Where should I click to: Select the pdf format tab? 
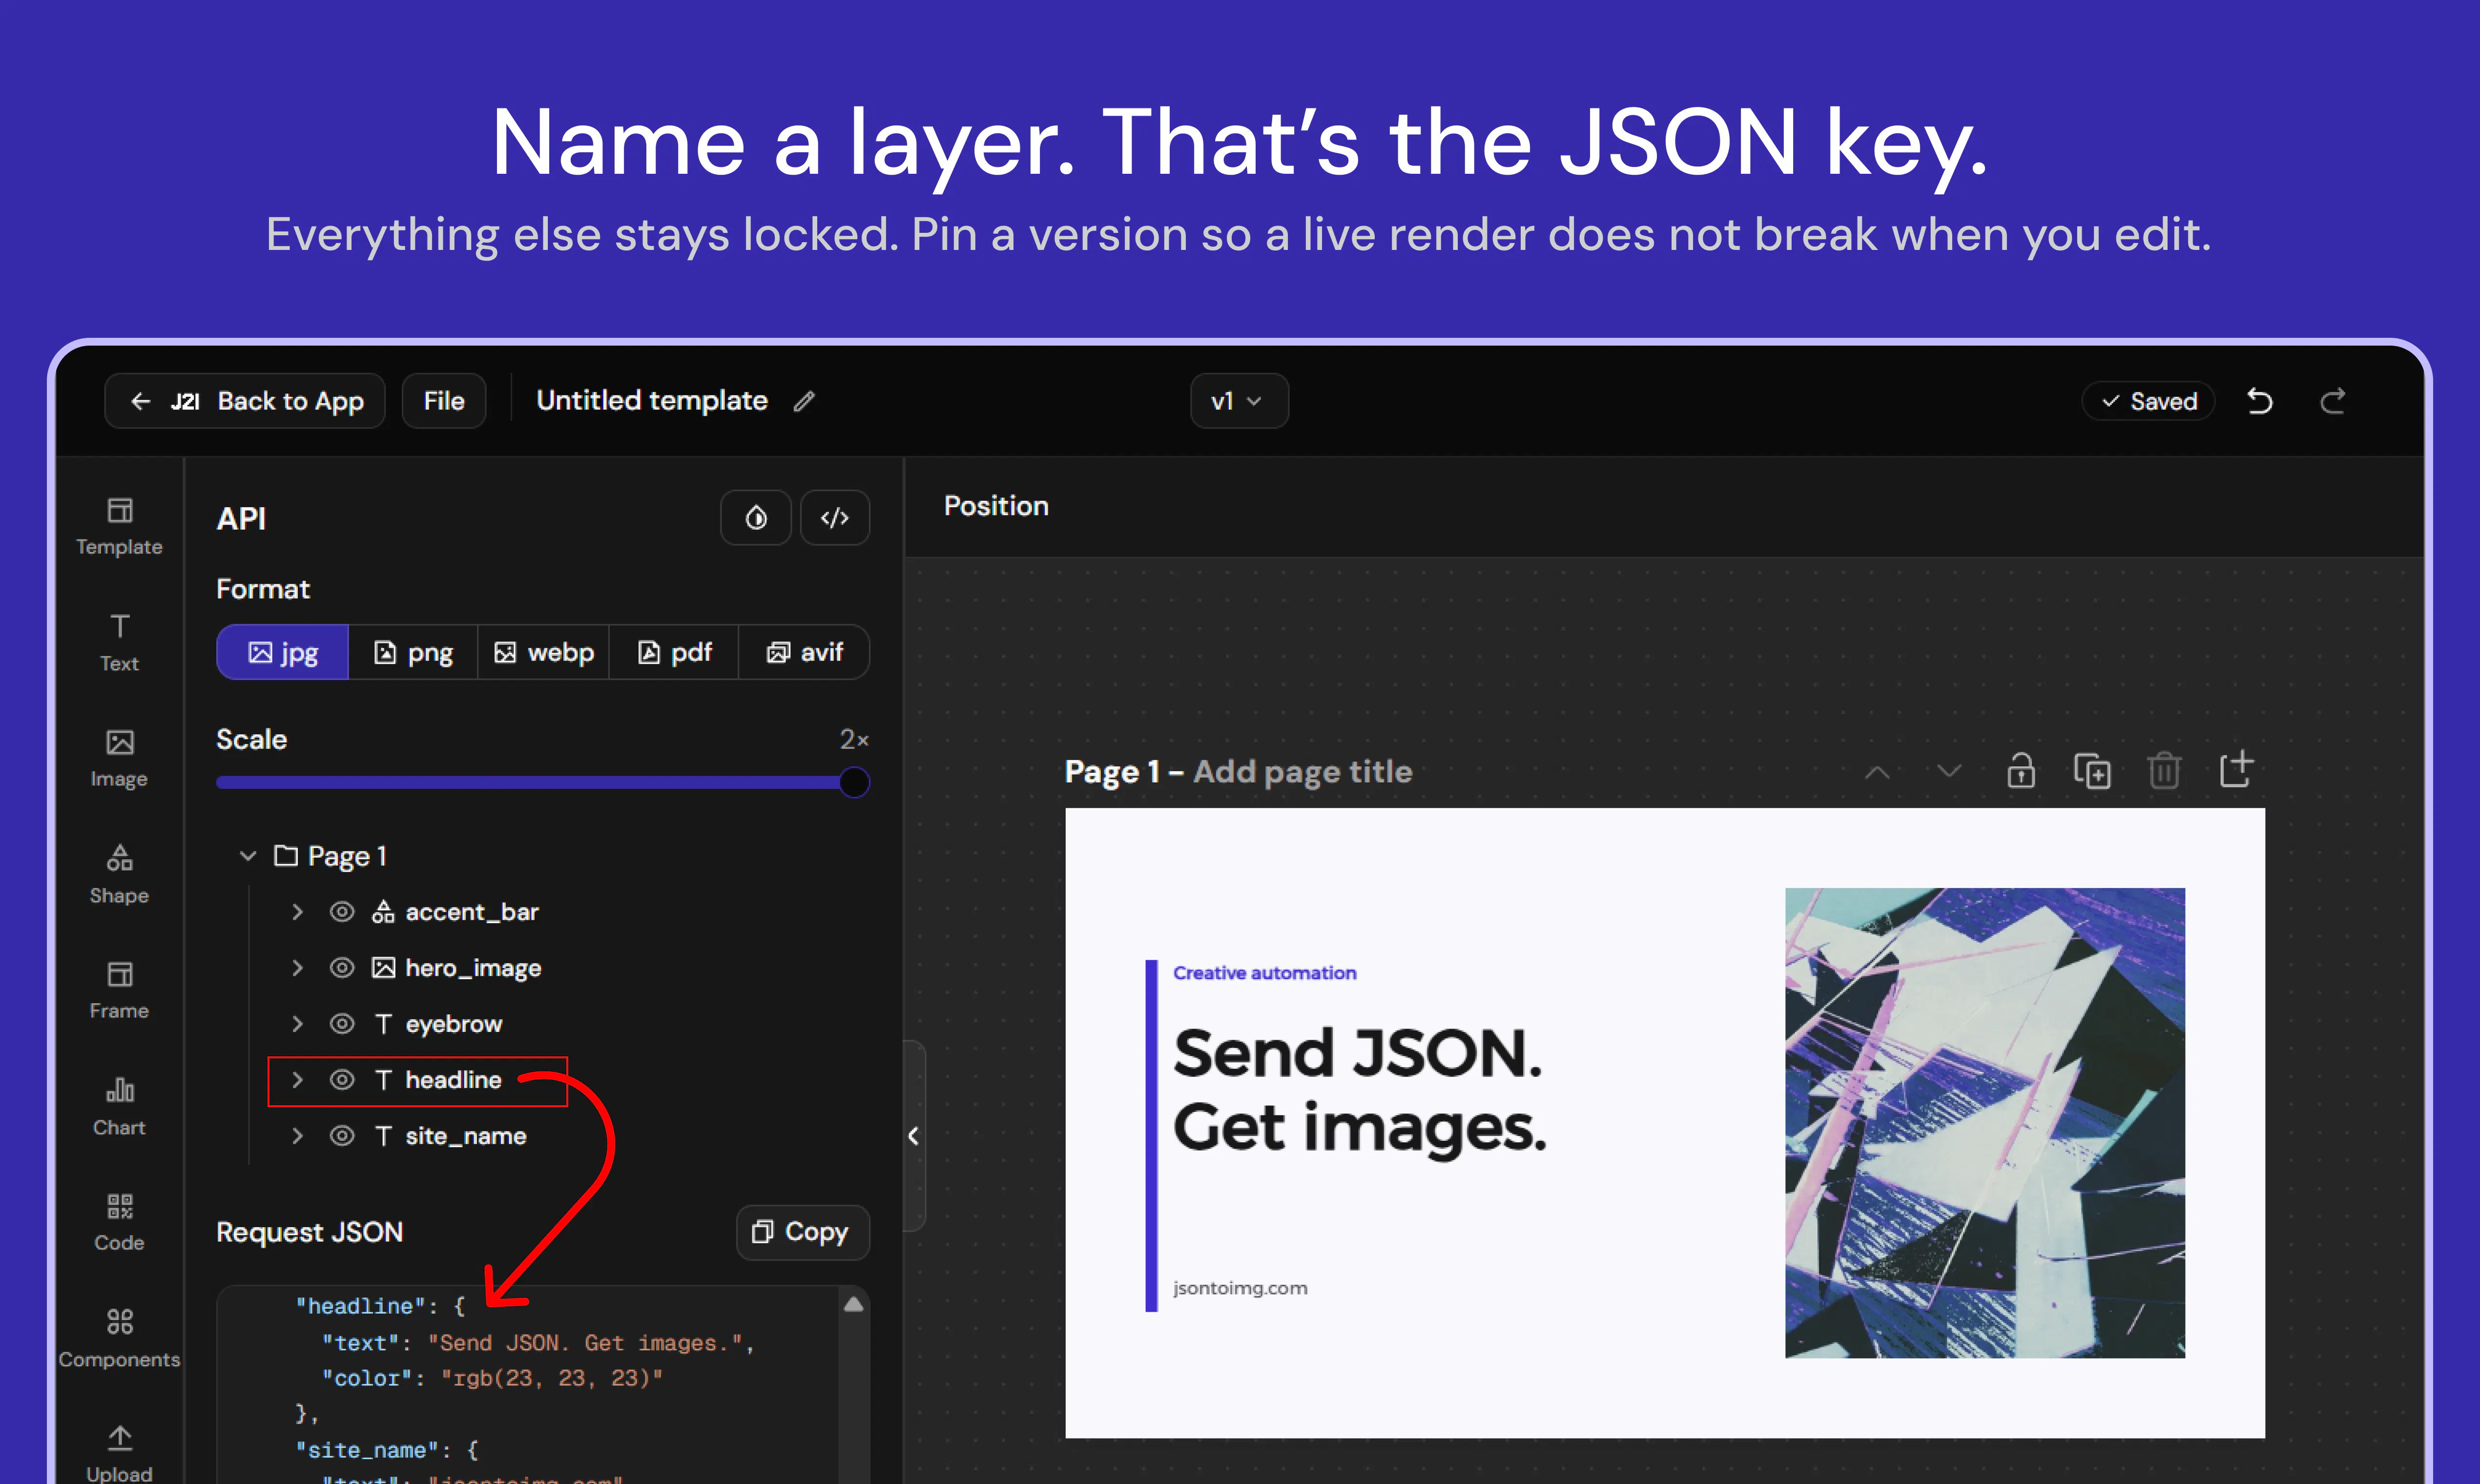pyautogui.click(x=674, y=653)
